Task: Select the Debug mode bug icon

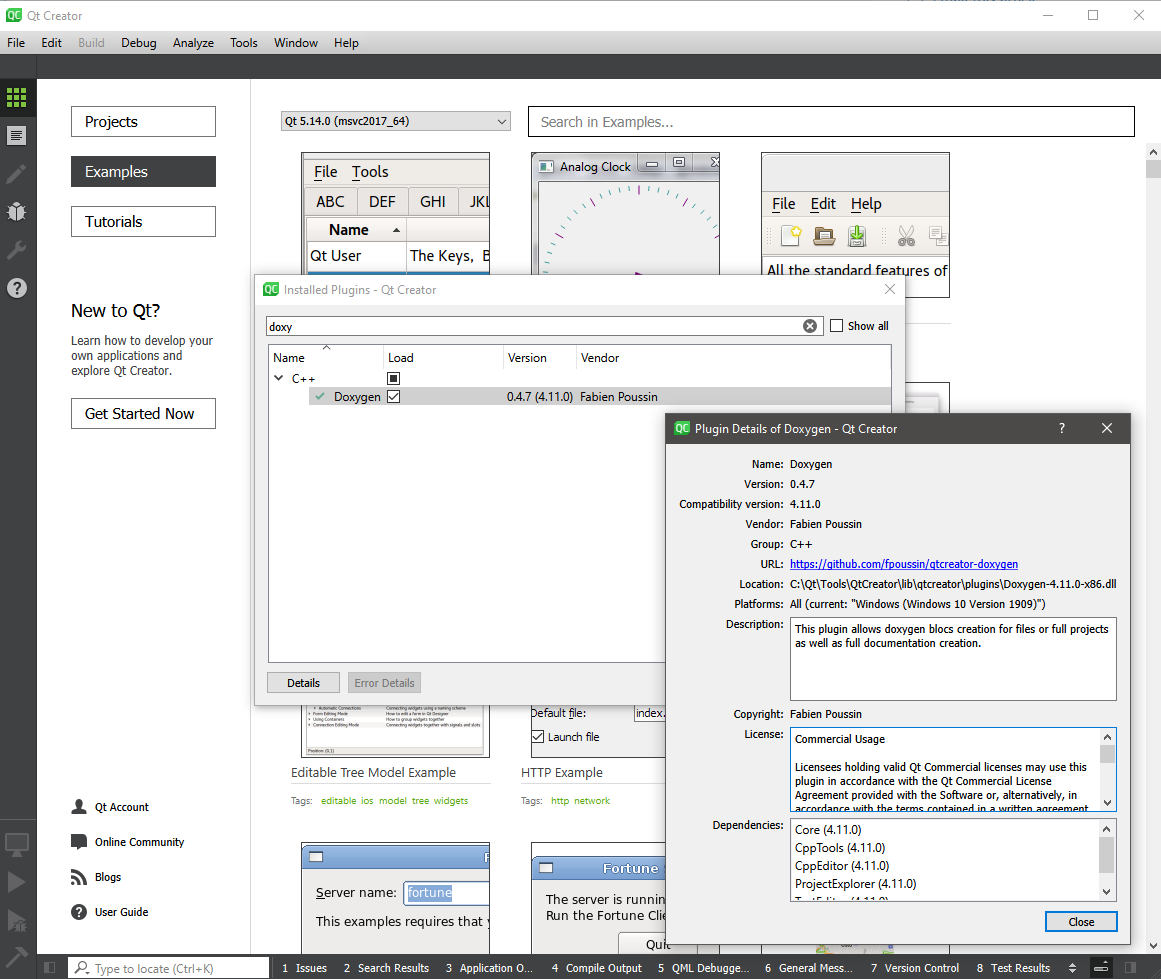Action: pyautogui.click(x=17, y=212)
